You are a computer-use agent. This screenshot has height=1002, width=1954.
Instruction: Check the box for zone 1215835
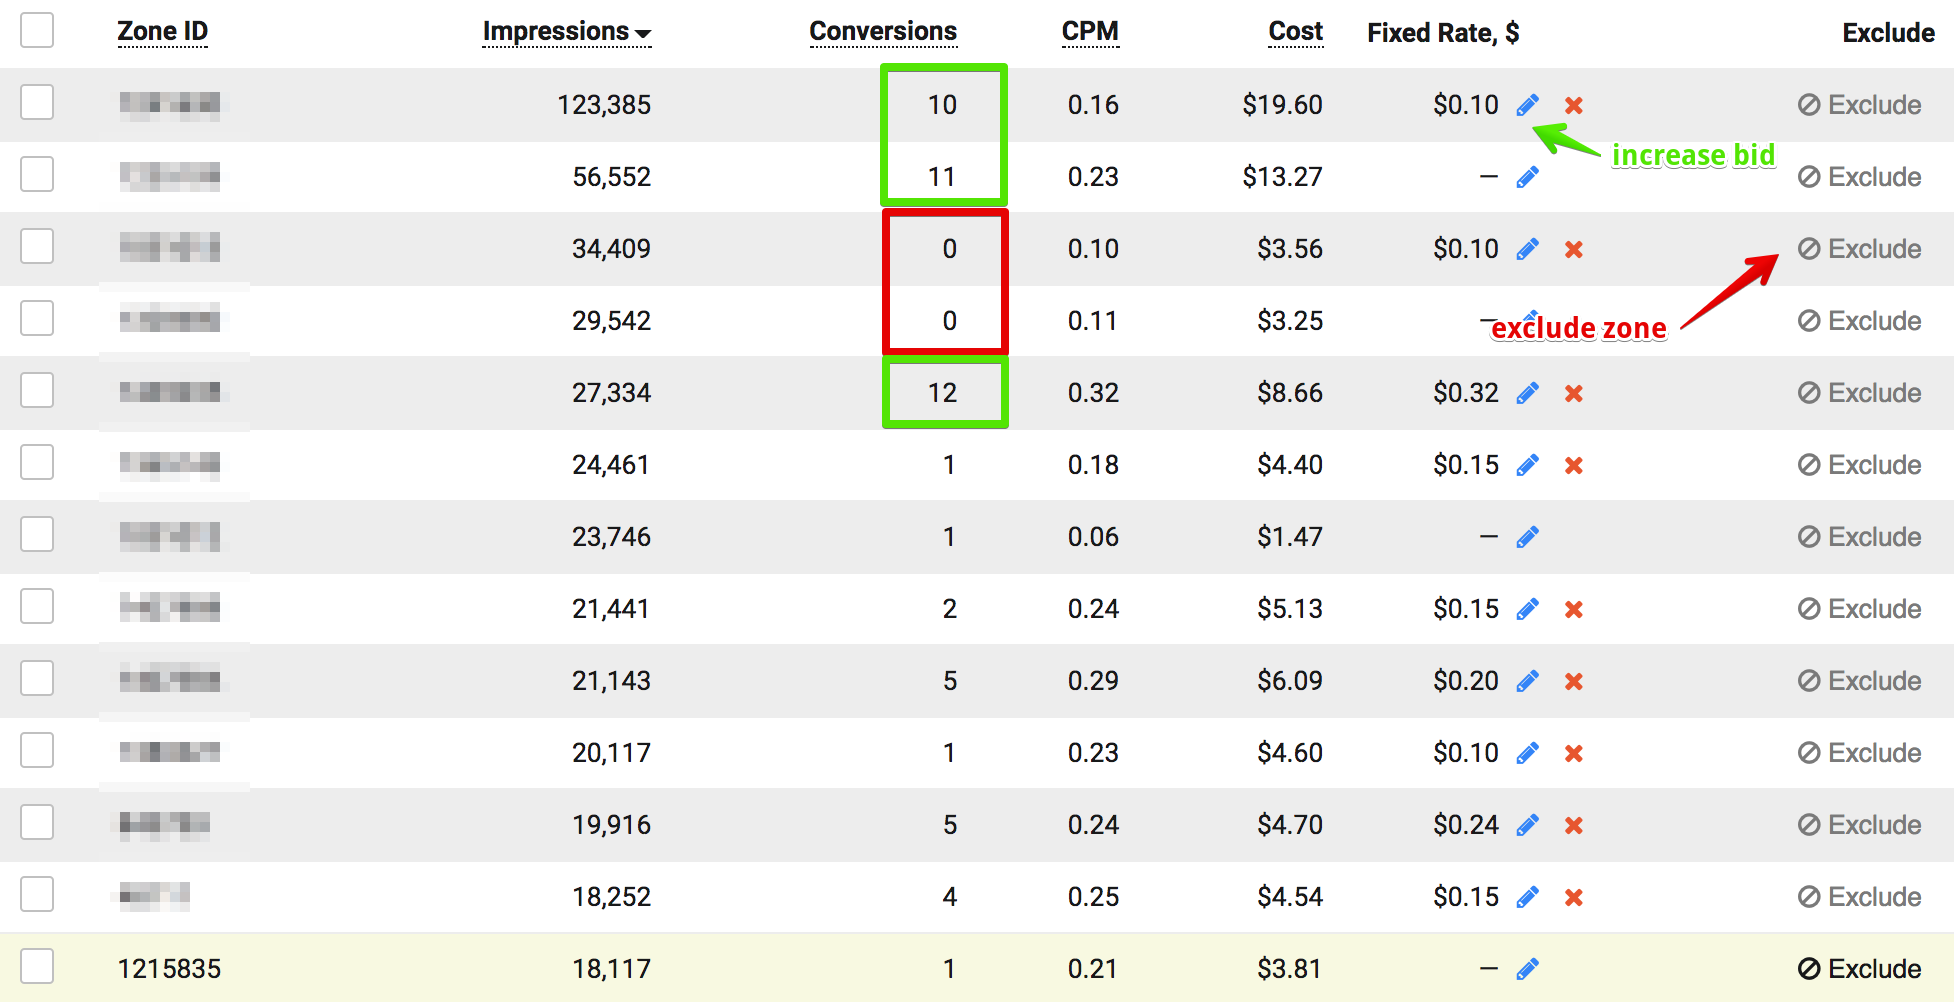(x=37, y=966)
